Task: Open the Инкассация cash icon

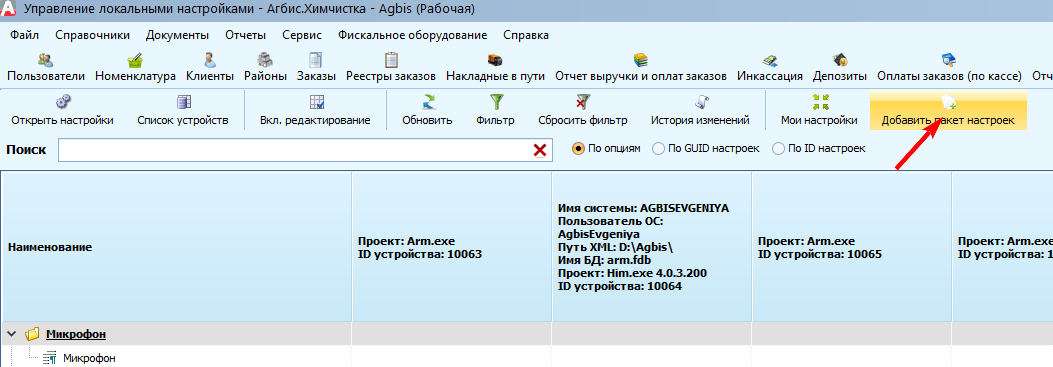Action: (x=770, y=68)
